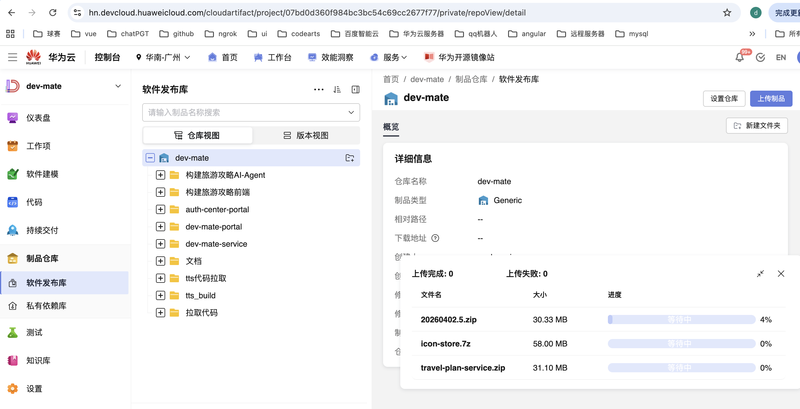Open the notifications bell icon
Image resolution: width=800 pixels, height=409 pixels.
click(739, 57)
